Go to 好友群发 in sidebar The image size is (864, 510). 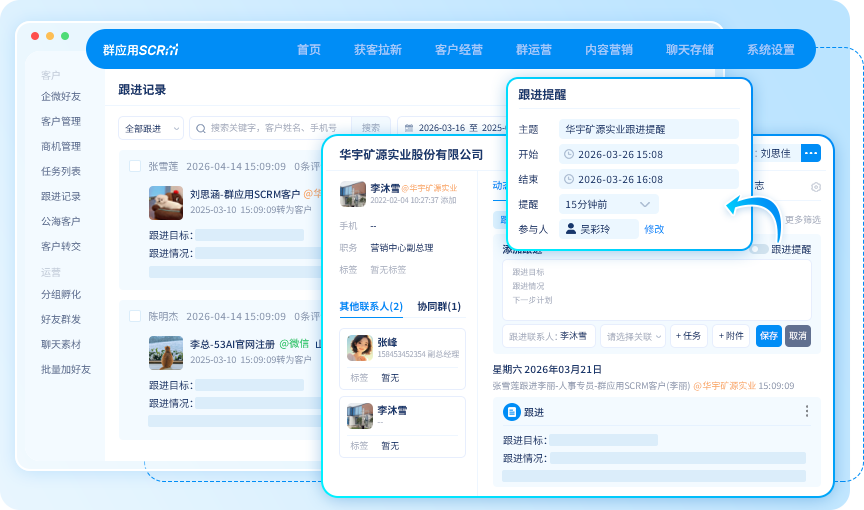tap(61, 319)
